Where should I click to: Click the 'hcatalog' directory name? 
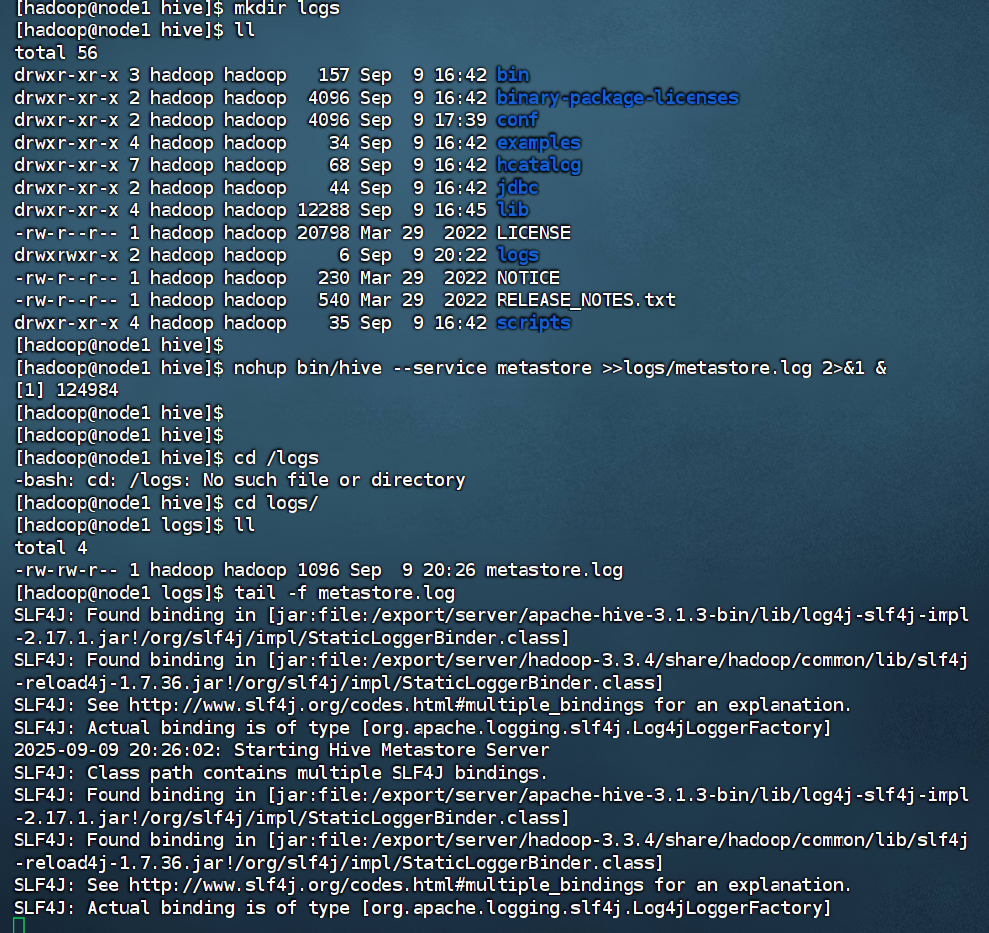539,165
